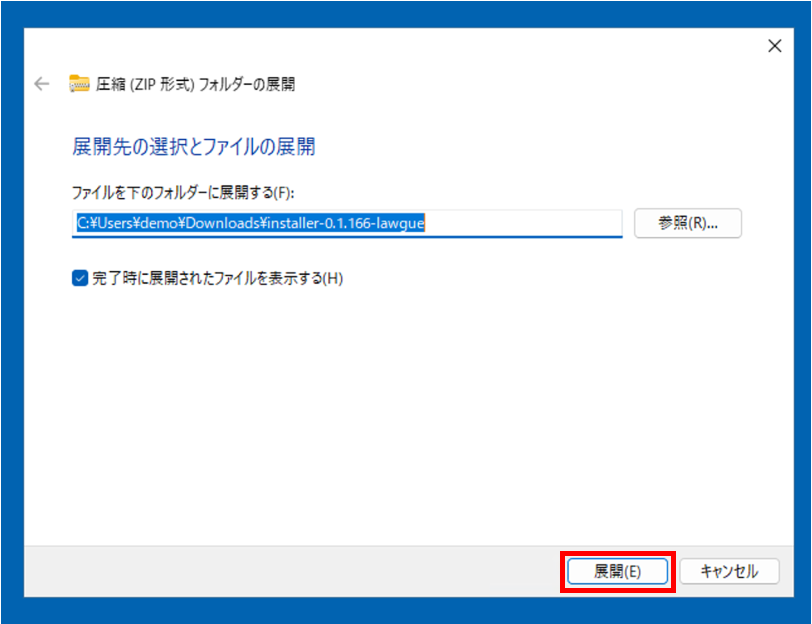Click the キャンセル button
This screenshot has height=624, width=812.
tap(728, 571)
